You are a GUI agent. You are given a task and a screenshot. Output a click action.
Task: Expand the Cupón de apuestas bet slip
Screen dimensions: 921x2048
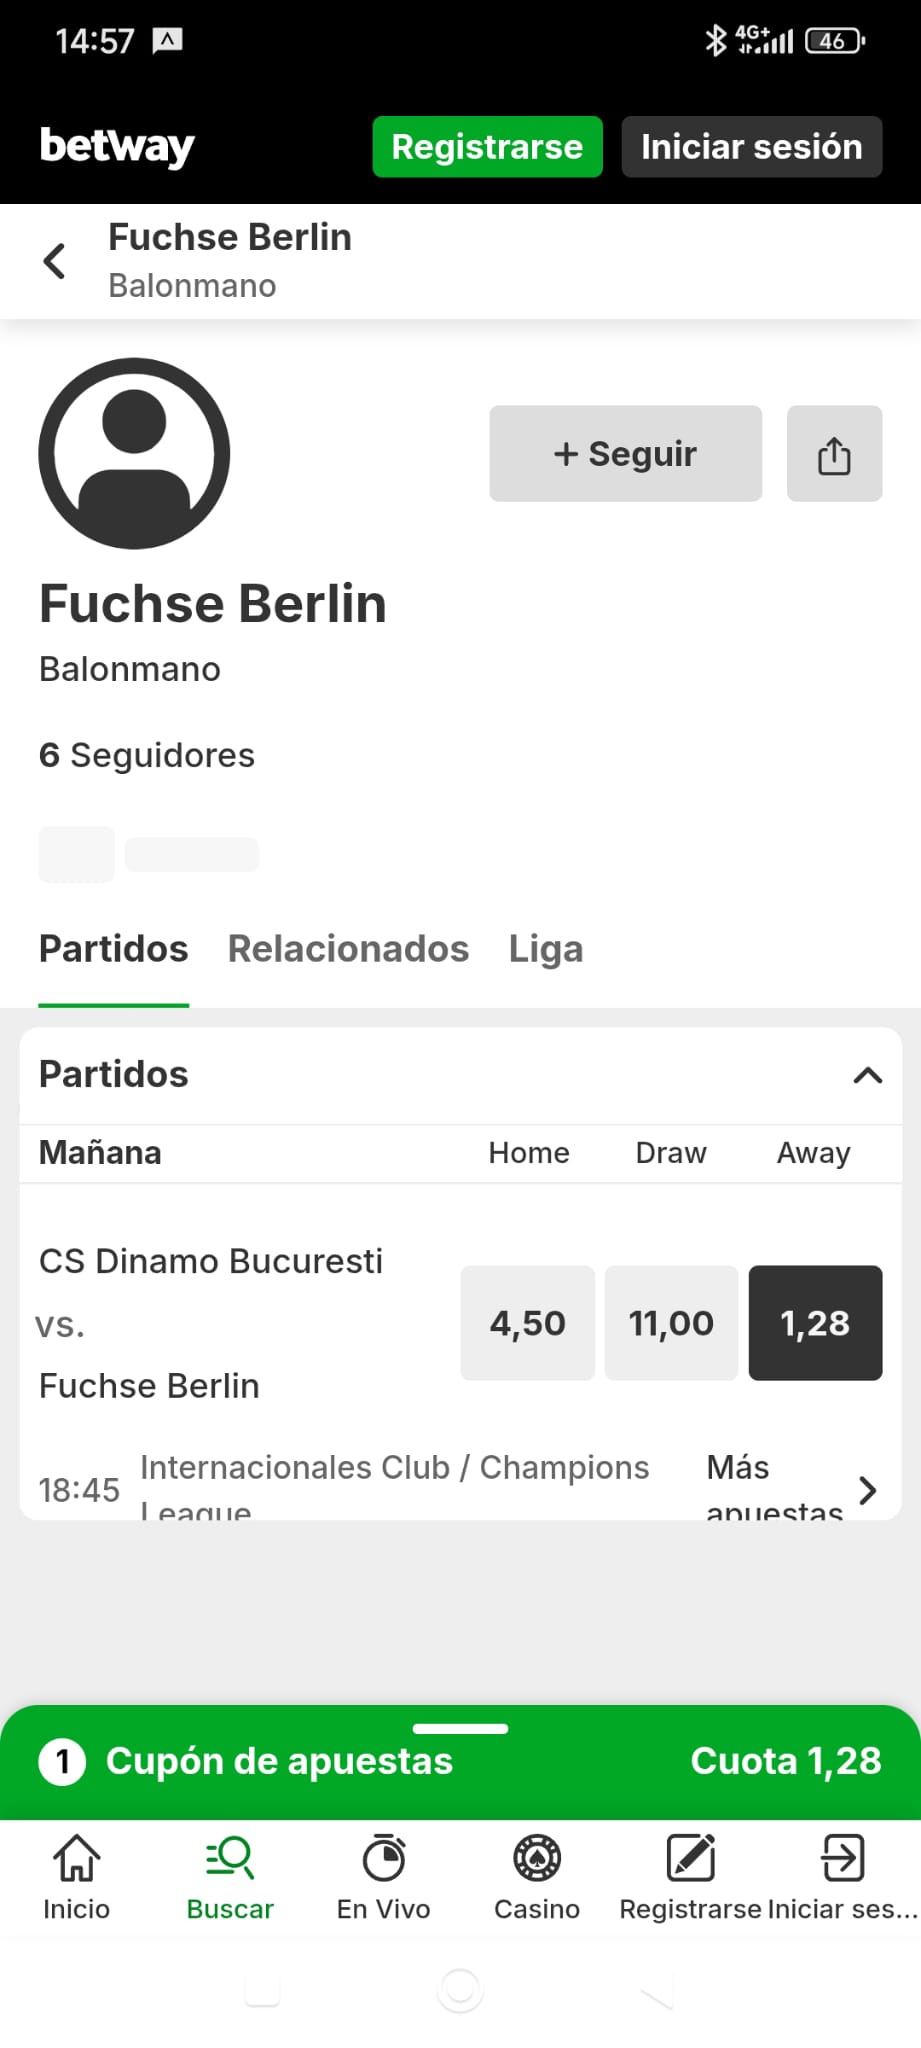[x=460, y=1761]
